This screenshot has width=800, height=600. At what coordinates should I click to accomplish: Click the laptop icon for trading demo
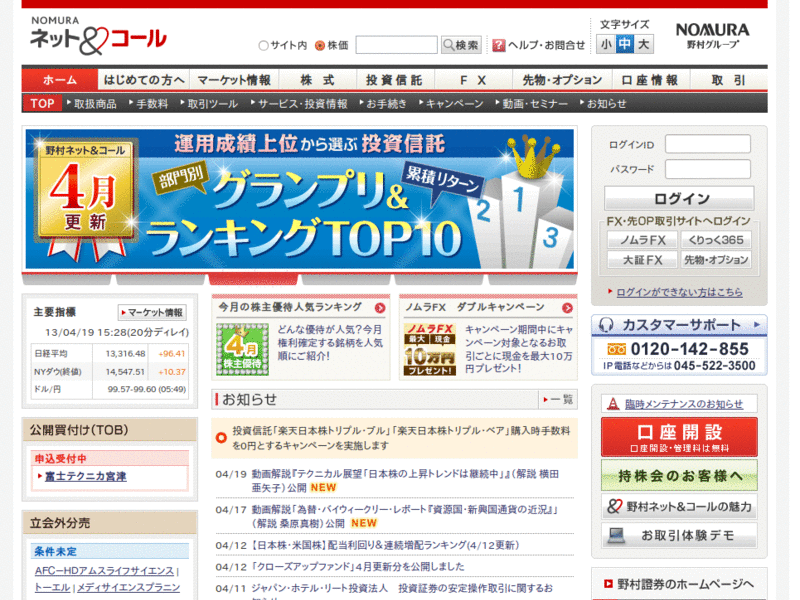[616, 535]
